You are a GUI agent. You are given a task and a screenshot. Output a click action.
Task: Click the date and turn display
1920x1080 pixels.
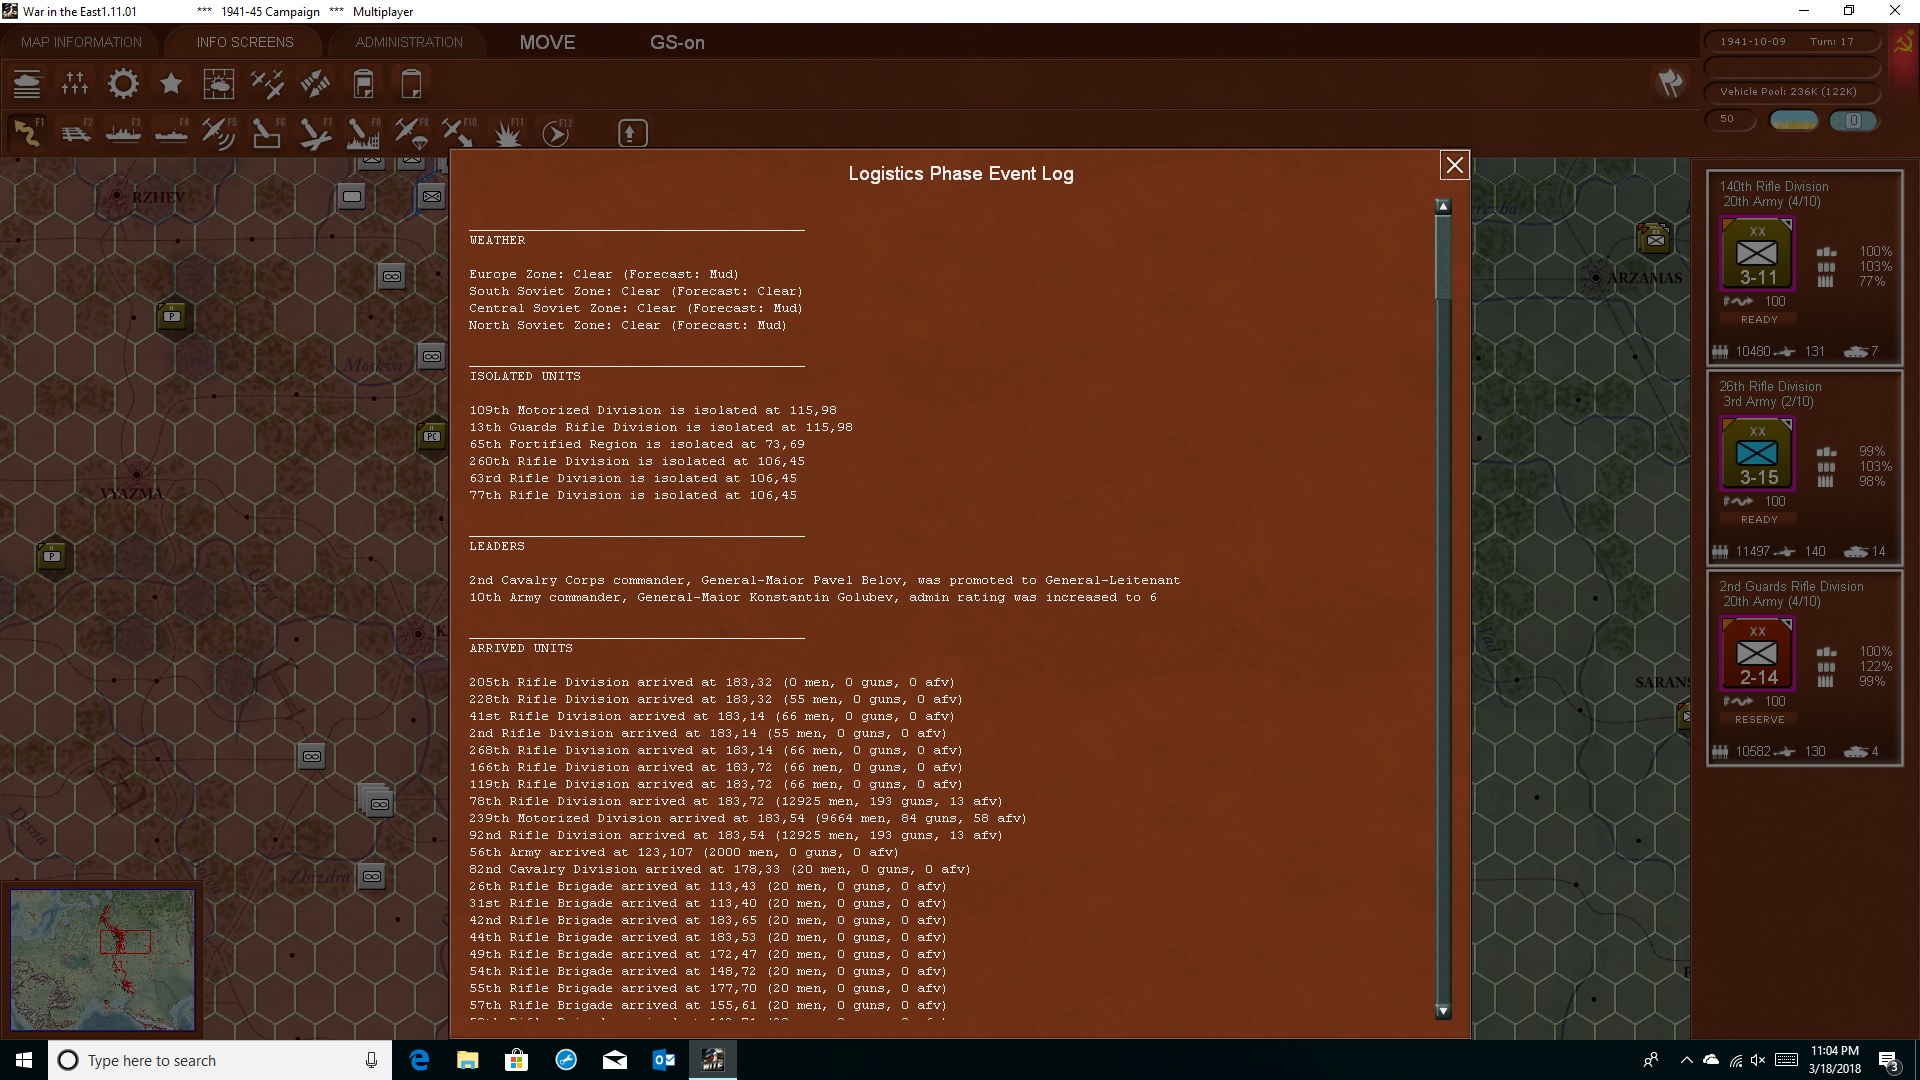pos(1790,42)
